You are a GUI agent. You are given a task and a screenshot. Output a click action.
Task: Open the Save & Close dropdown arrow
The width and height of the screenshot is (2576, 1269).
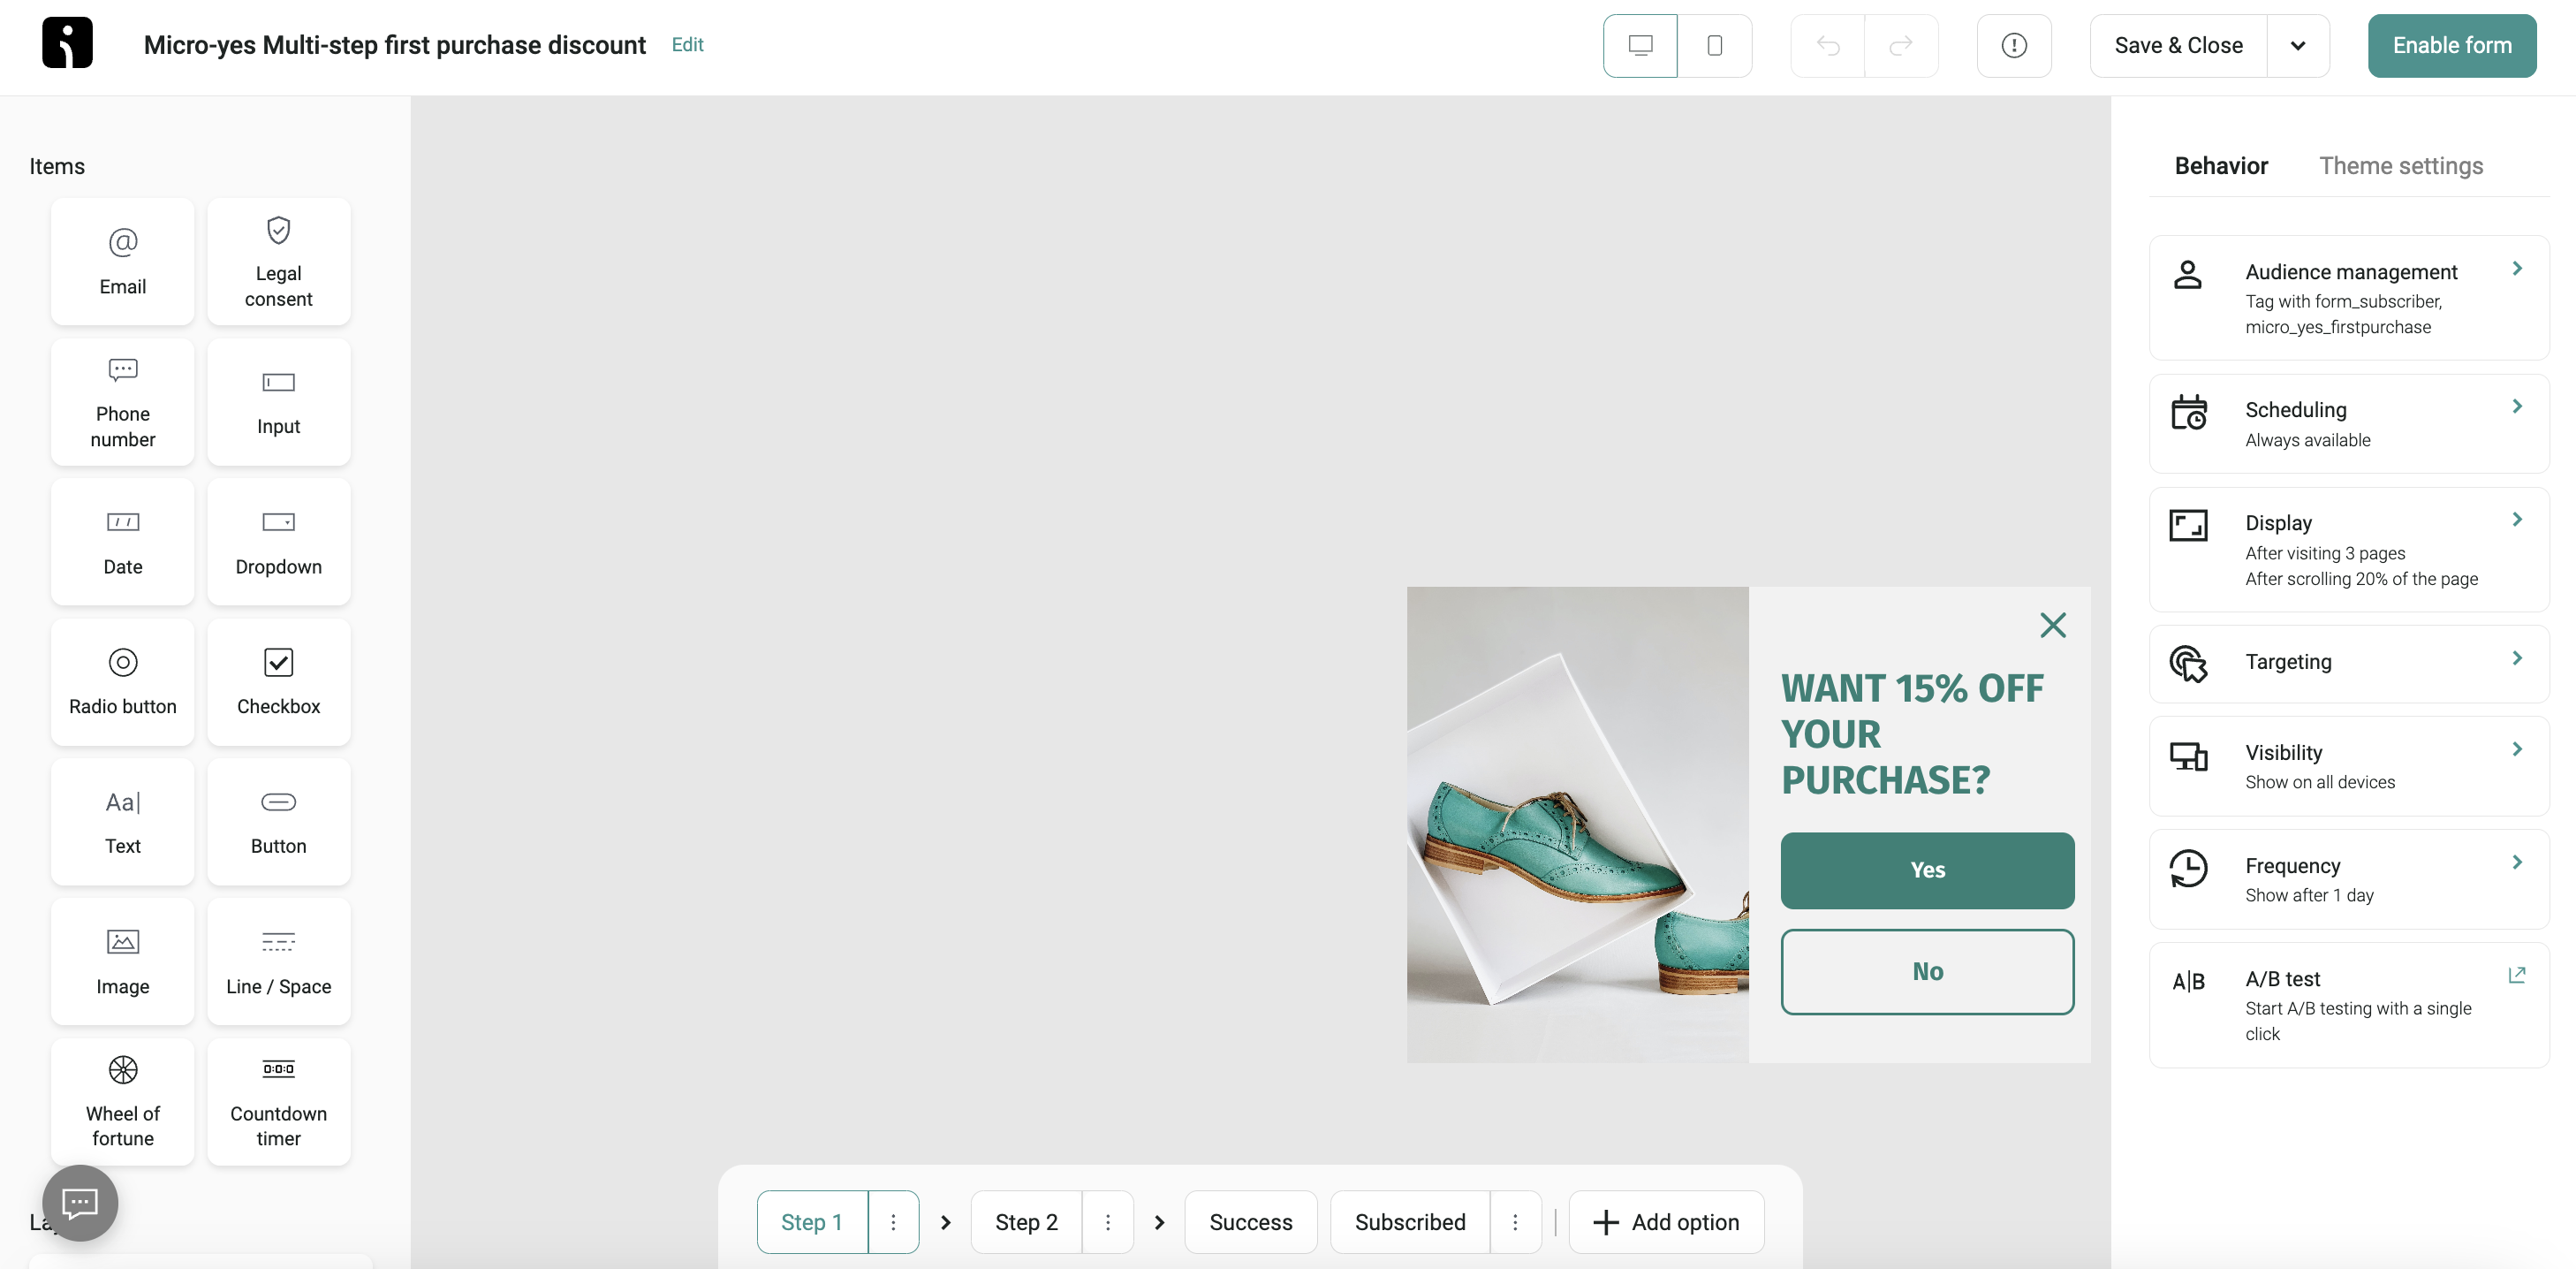pos(2297,45)
